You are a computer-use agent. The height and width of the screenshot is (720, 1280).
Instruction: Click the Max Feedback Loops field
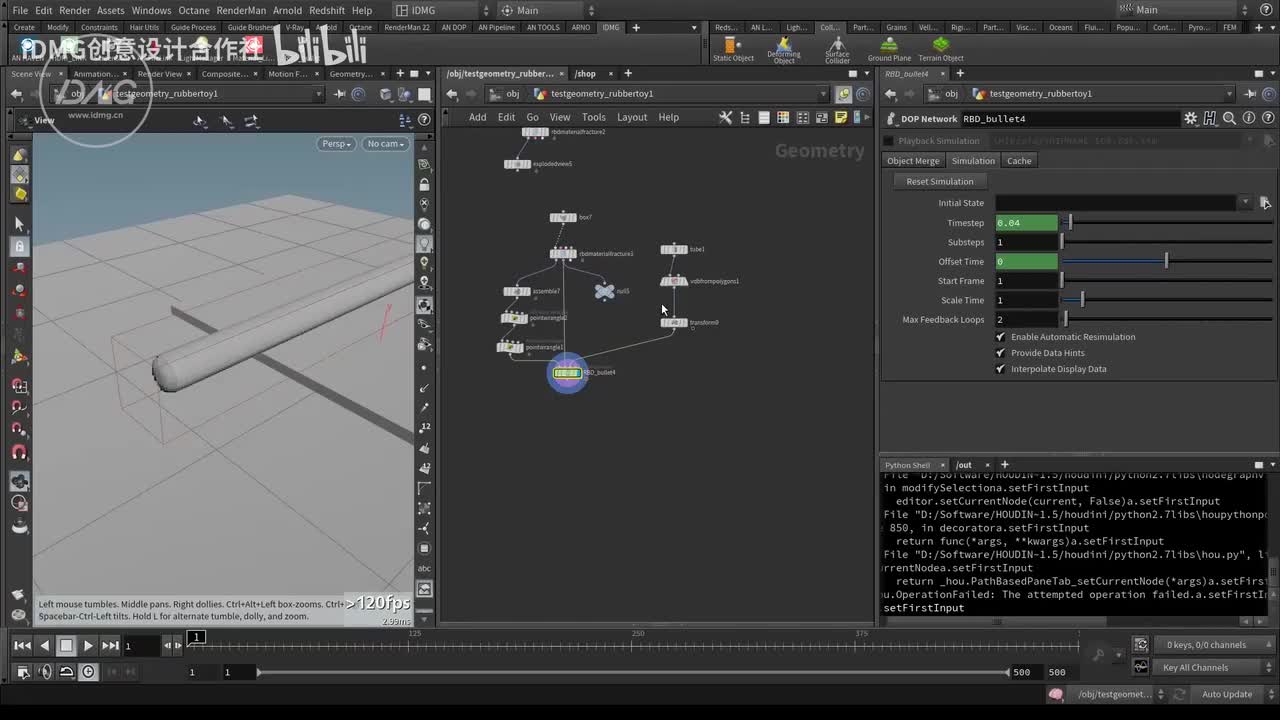coord(1026,320)
